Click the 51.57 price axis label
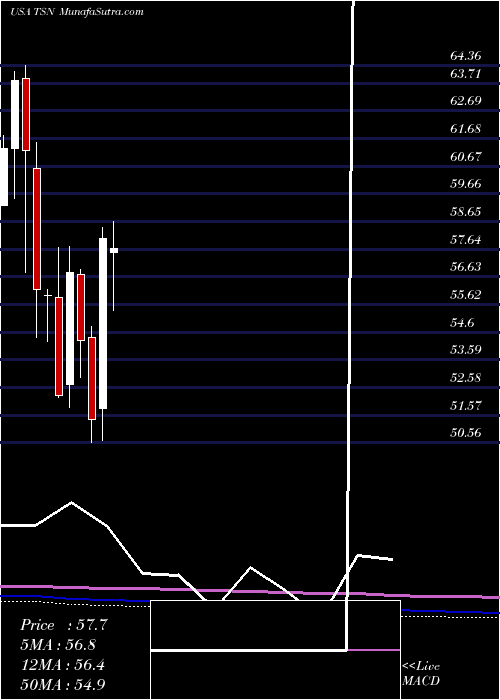500x700 pixels. [x=466, y=406]
